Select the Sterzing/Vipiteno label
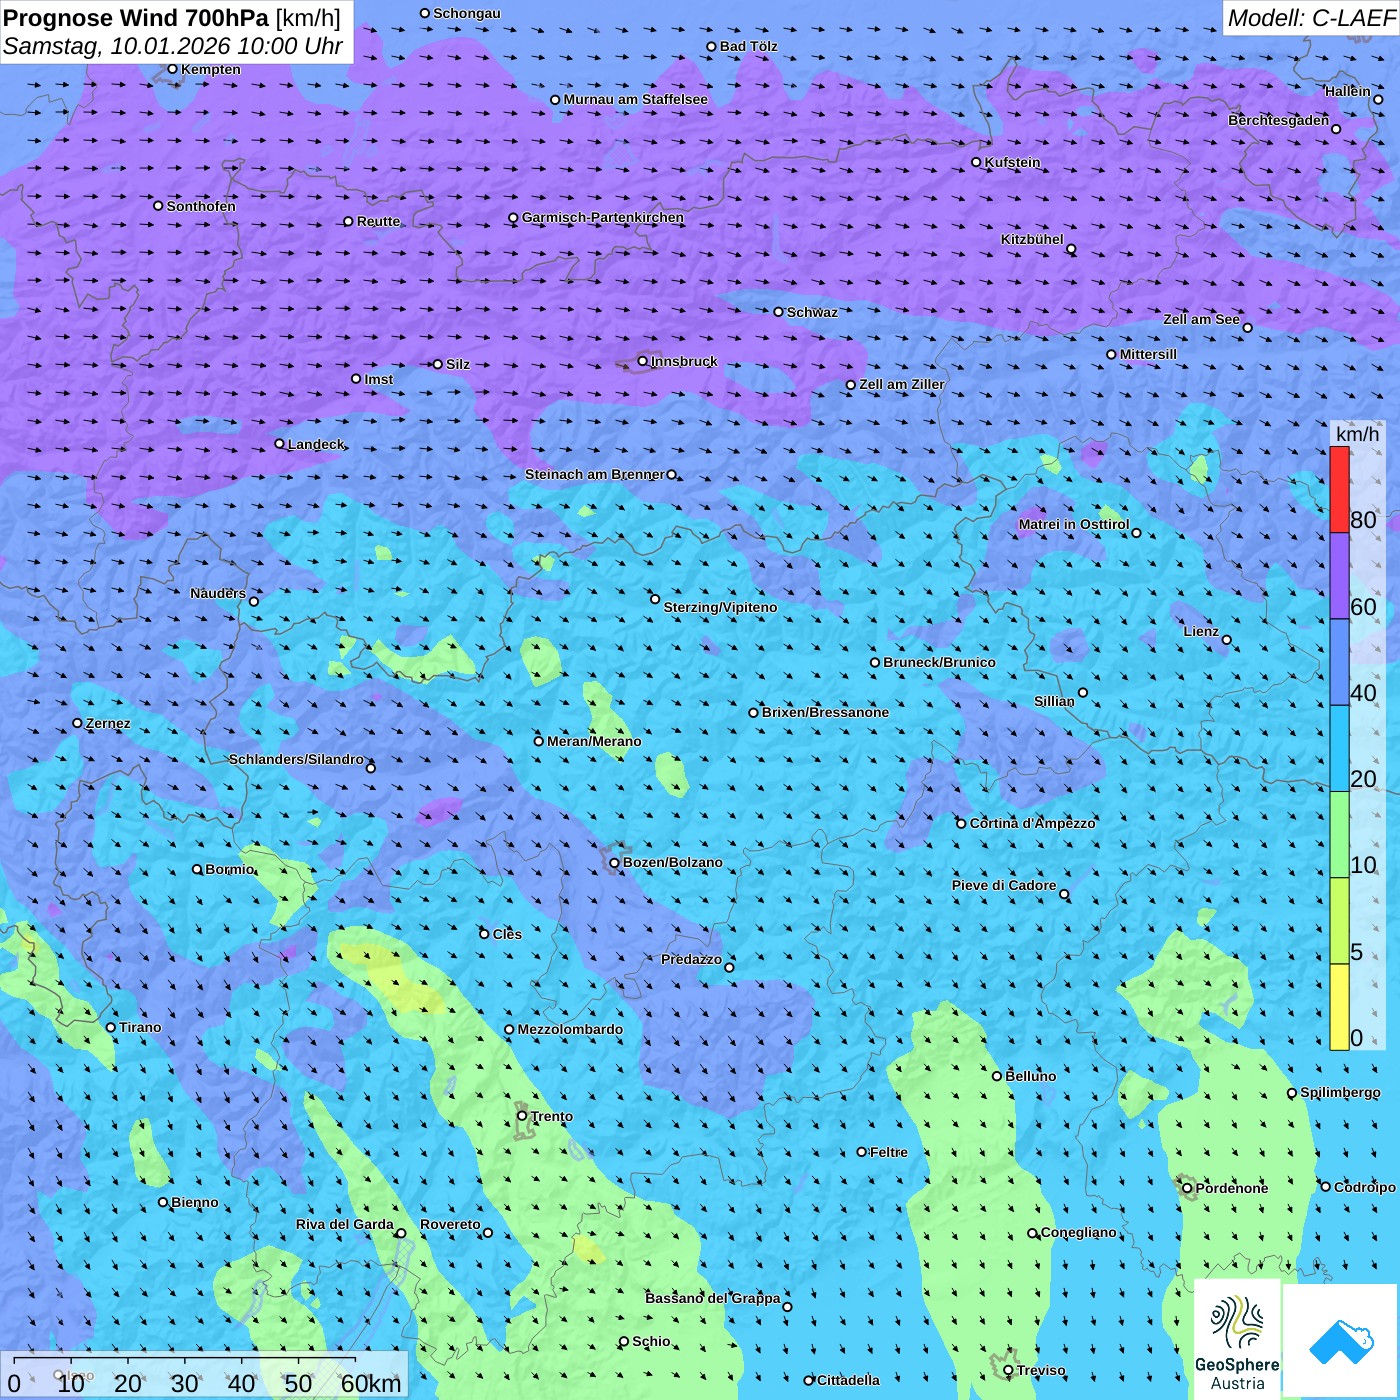Image resolution: width=1400 pixels, height=1400 pixels. [720, 607]
